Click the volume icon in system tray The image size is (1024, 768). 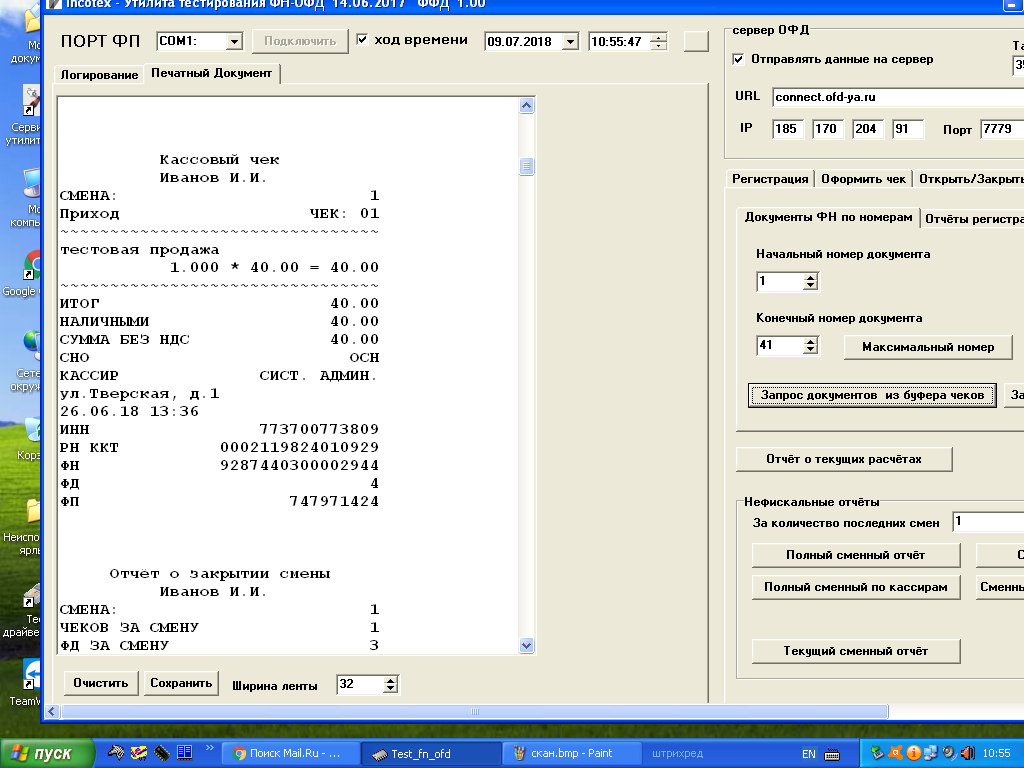pos(967,753)
